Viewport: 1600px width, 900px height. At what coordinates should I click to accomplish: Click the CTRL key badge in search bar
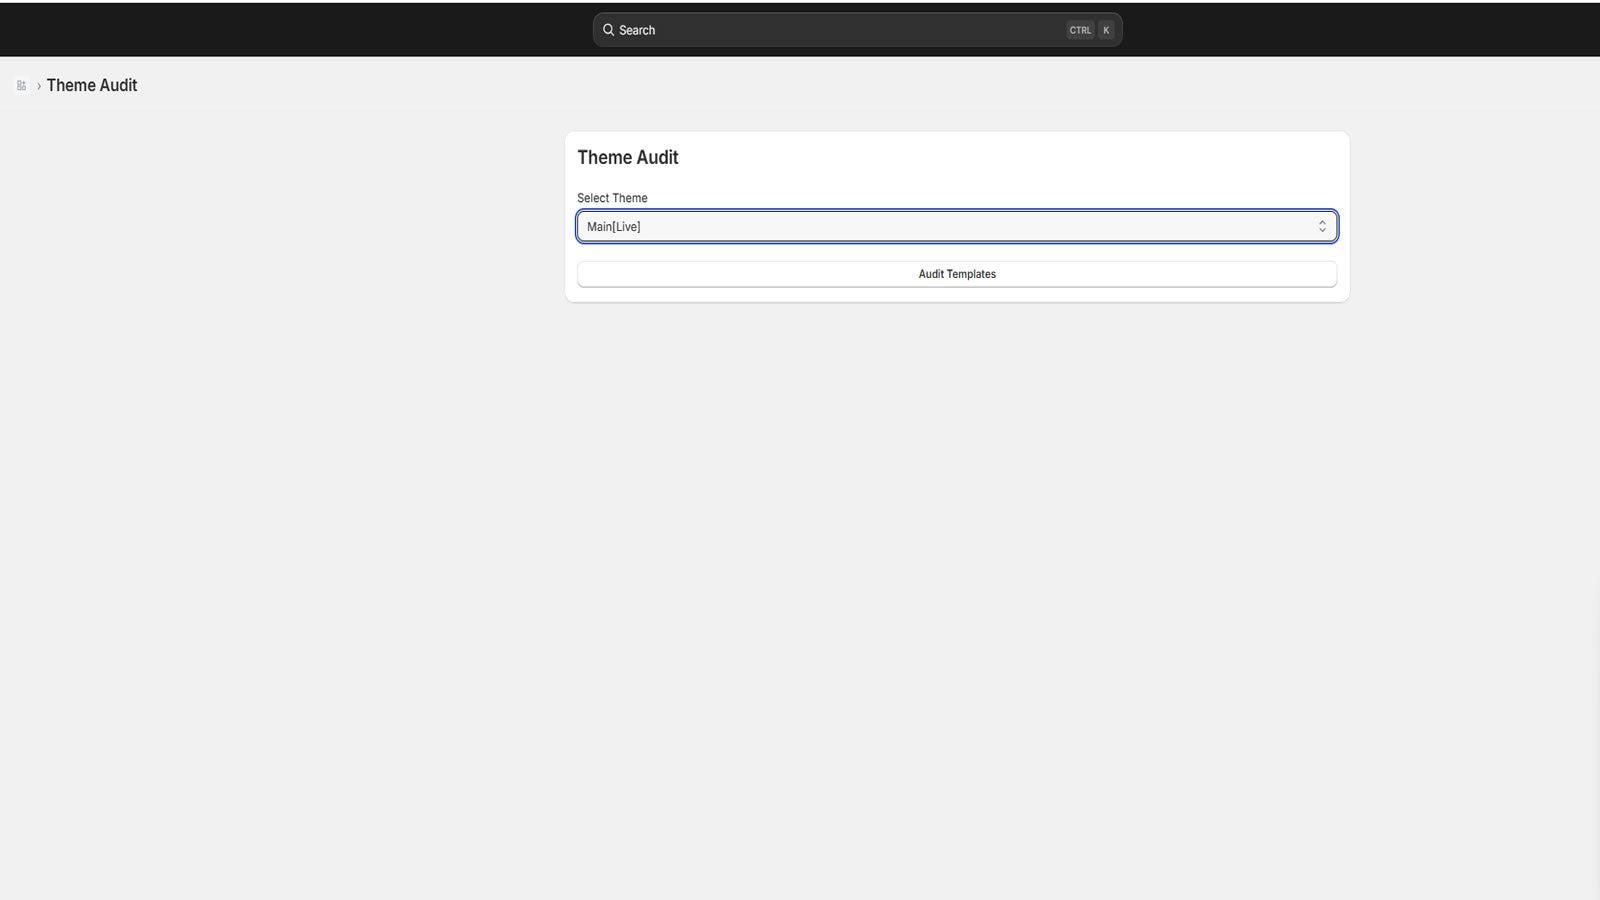point(1080,30)
